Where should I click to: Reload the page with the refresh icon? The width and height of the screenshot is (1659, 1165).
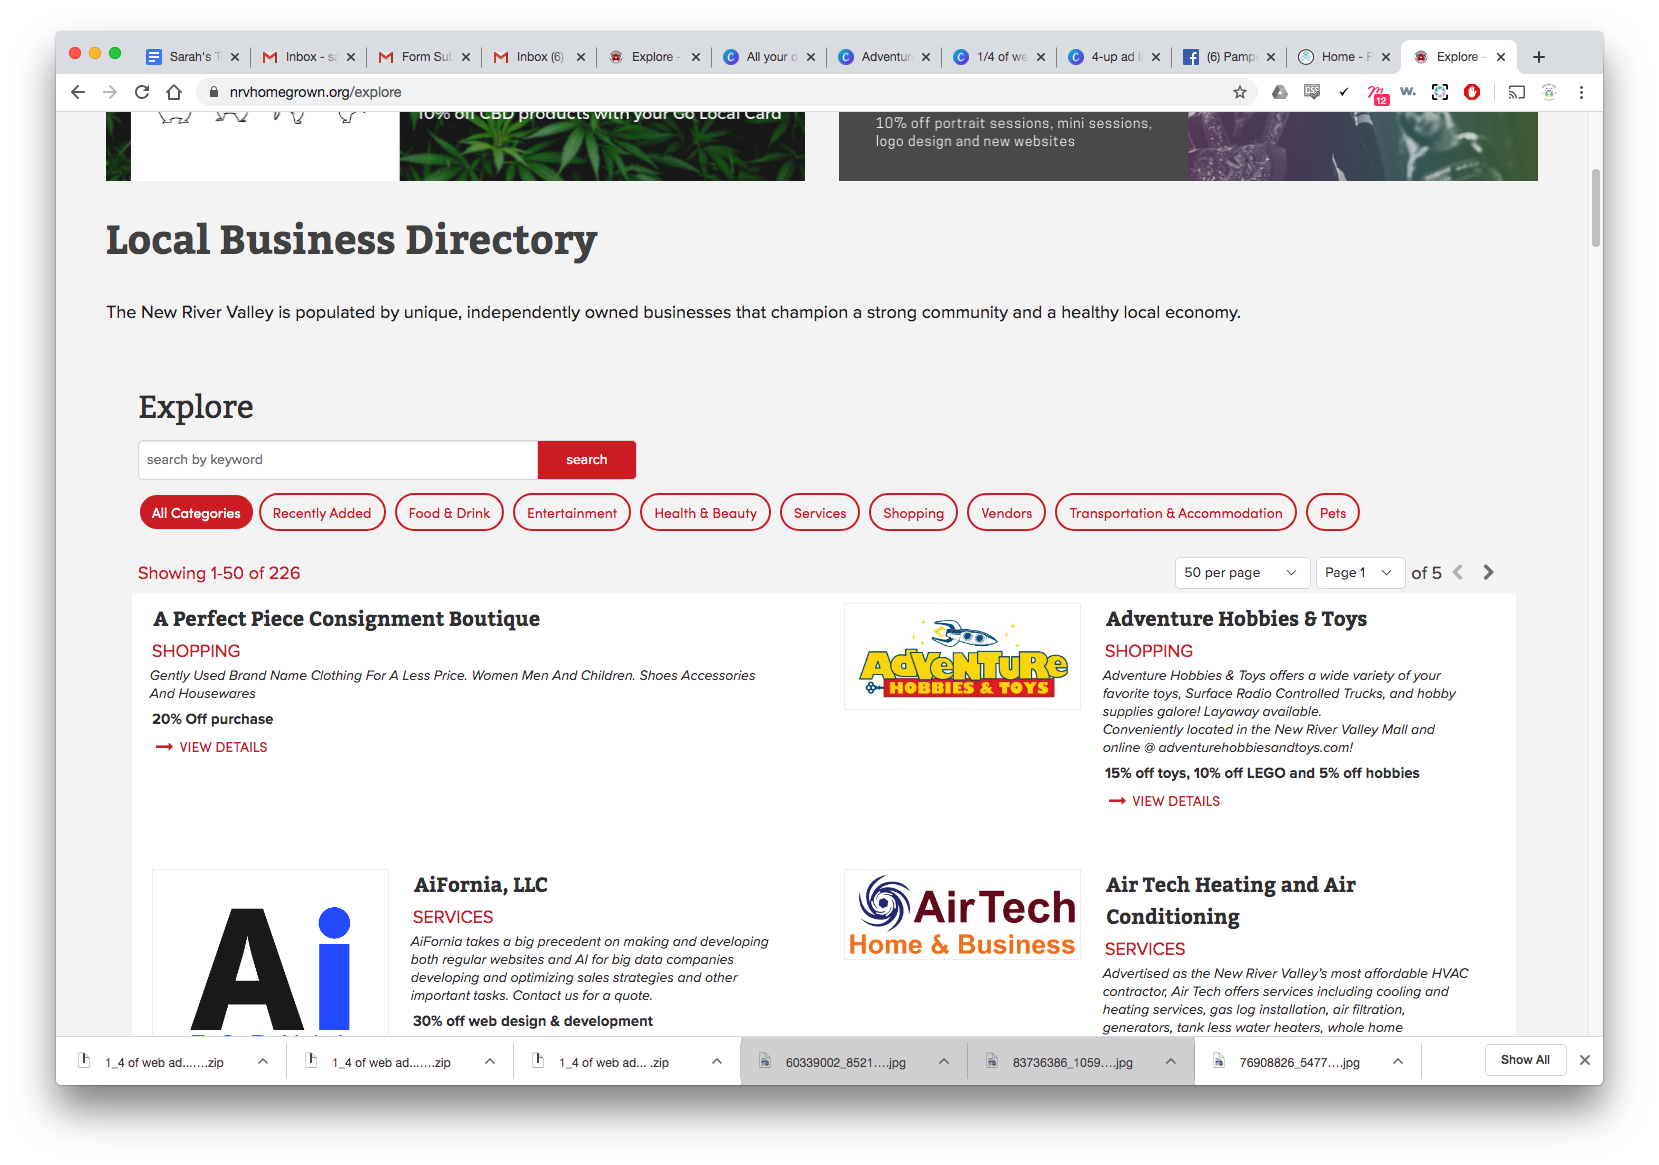point(142,92)
